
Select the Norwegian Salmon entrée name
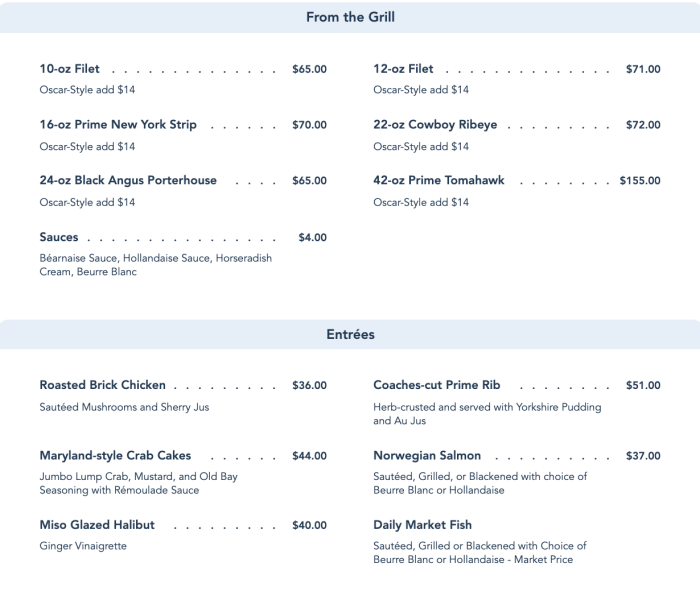tap(427, 456)
